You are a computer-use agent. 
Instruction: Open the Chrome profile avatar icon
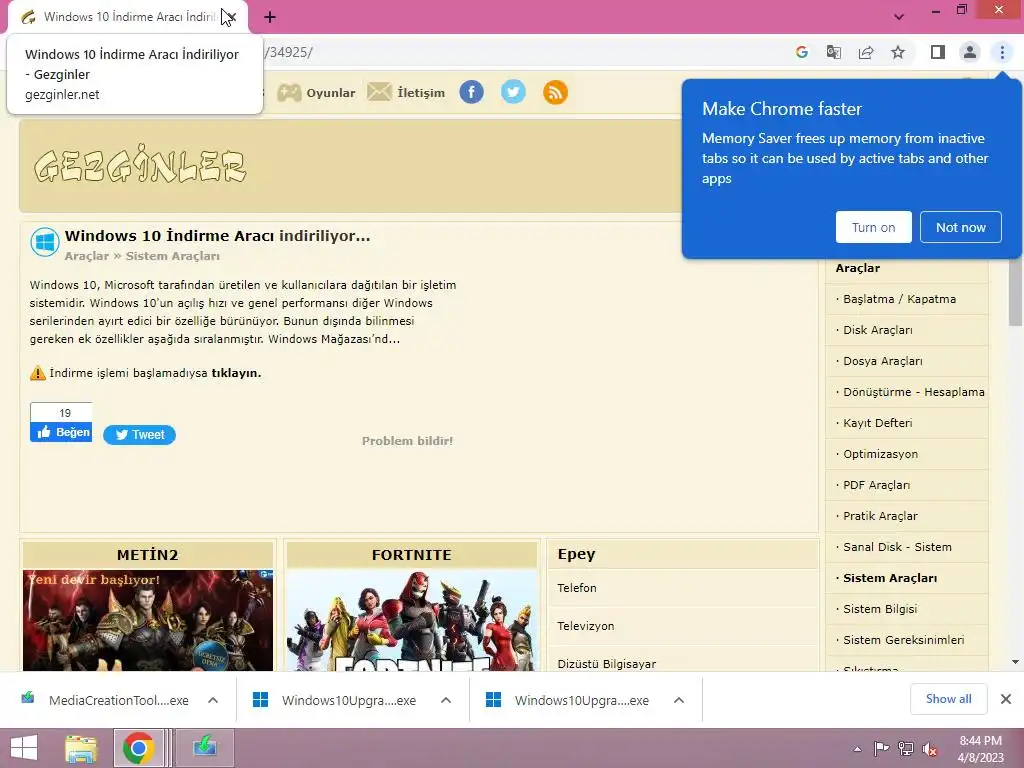point(970,52)
